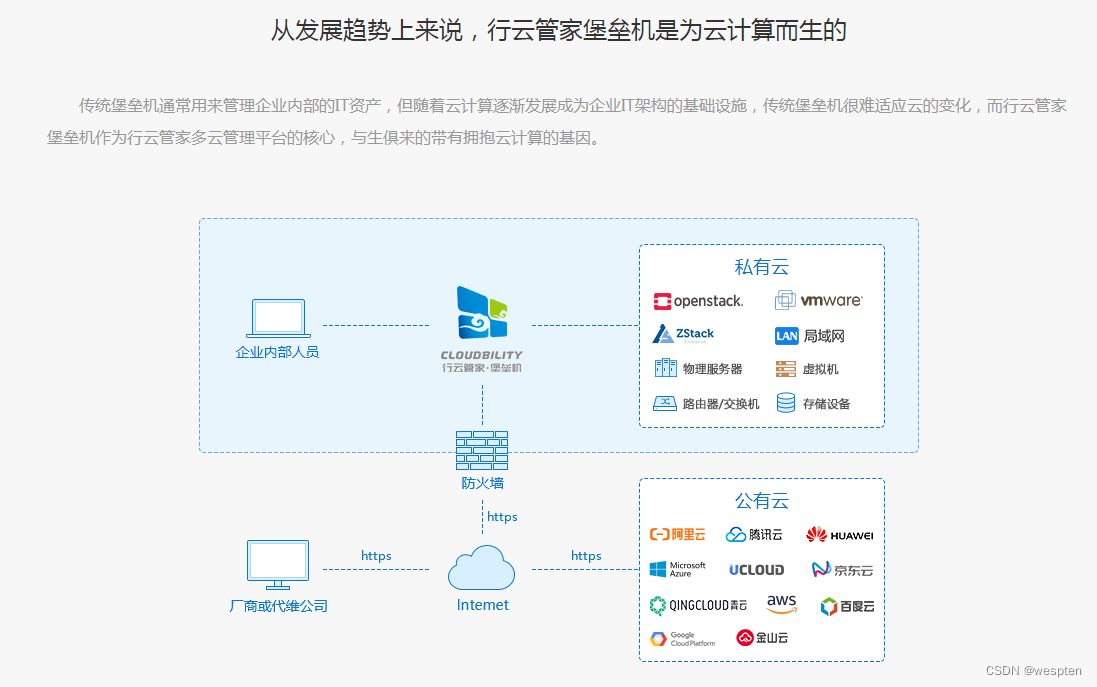
Task: Click the vmware logo
Action: pyautogui.click(x=819, y=301)
